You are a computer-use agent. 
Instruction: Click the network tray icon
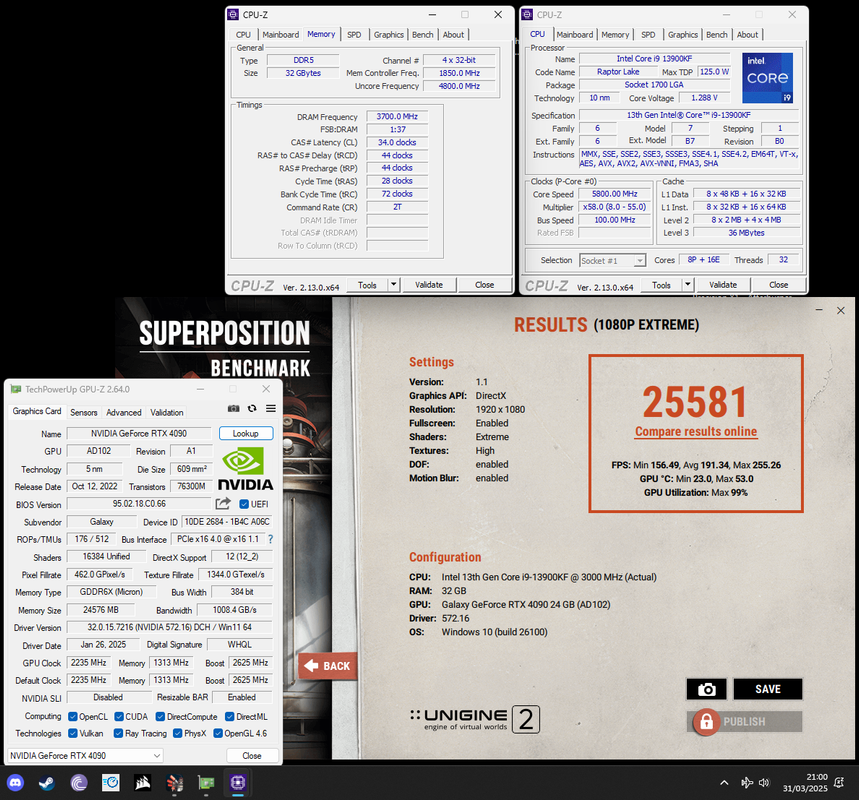pos(746,782)
